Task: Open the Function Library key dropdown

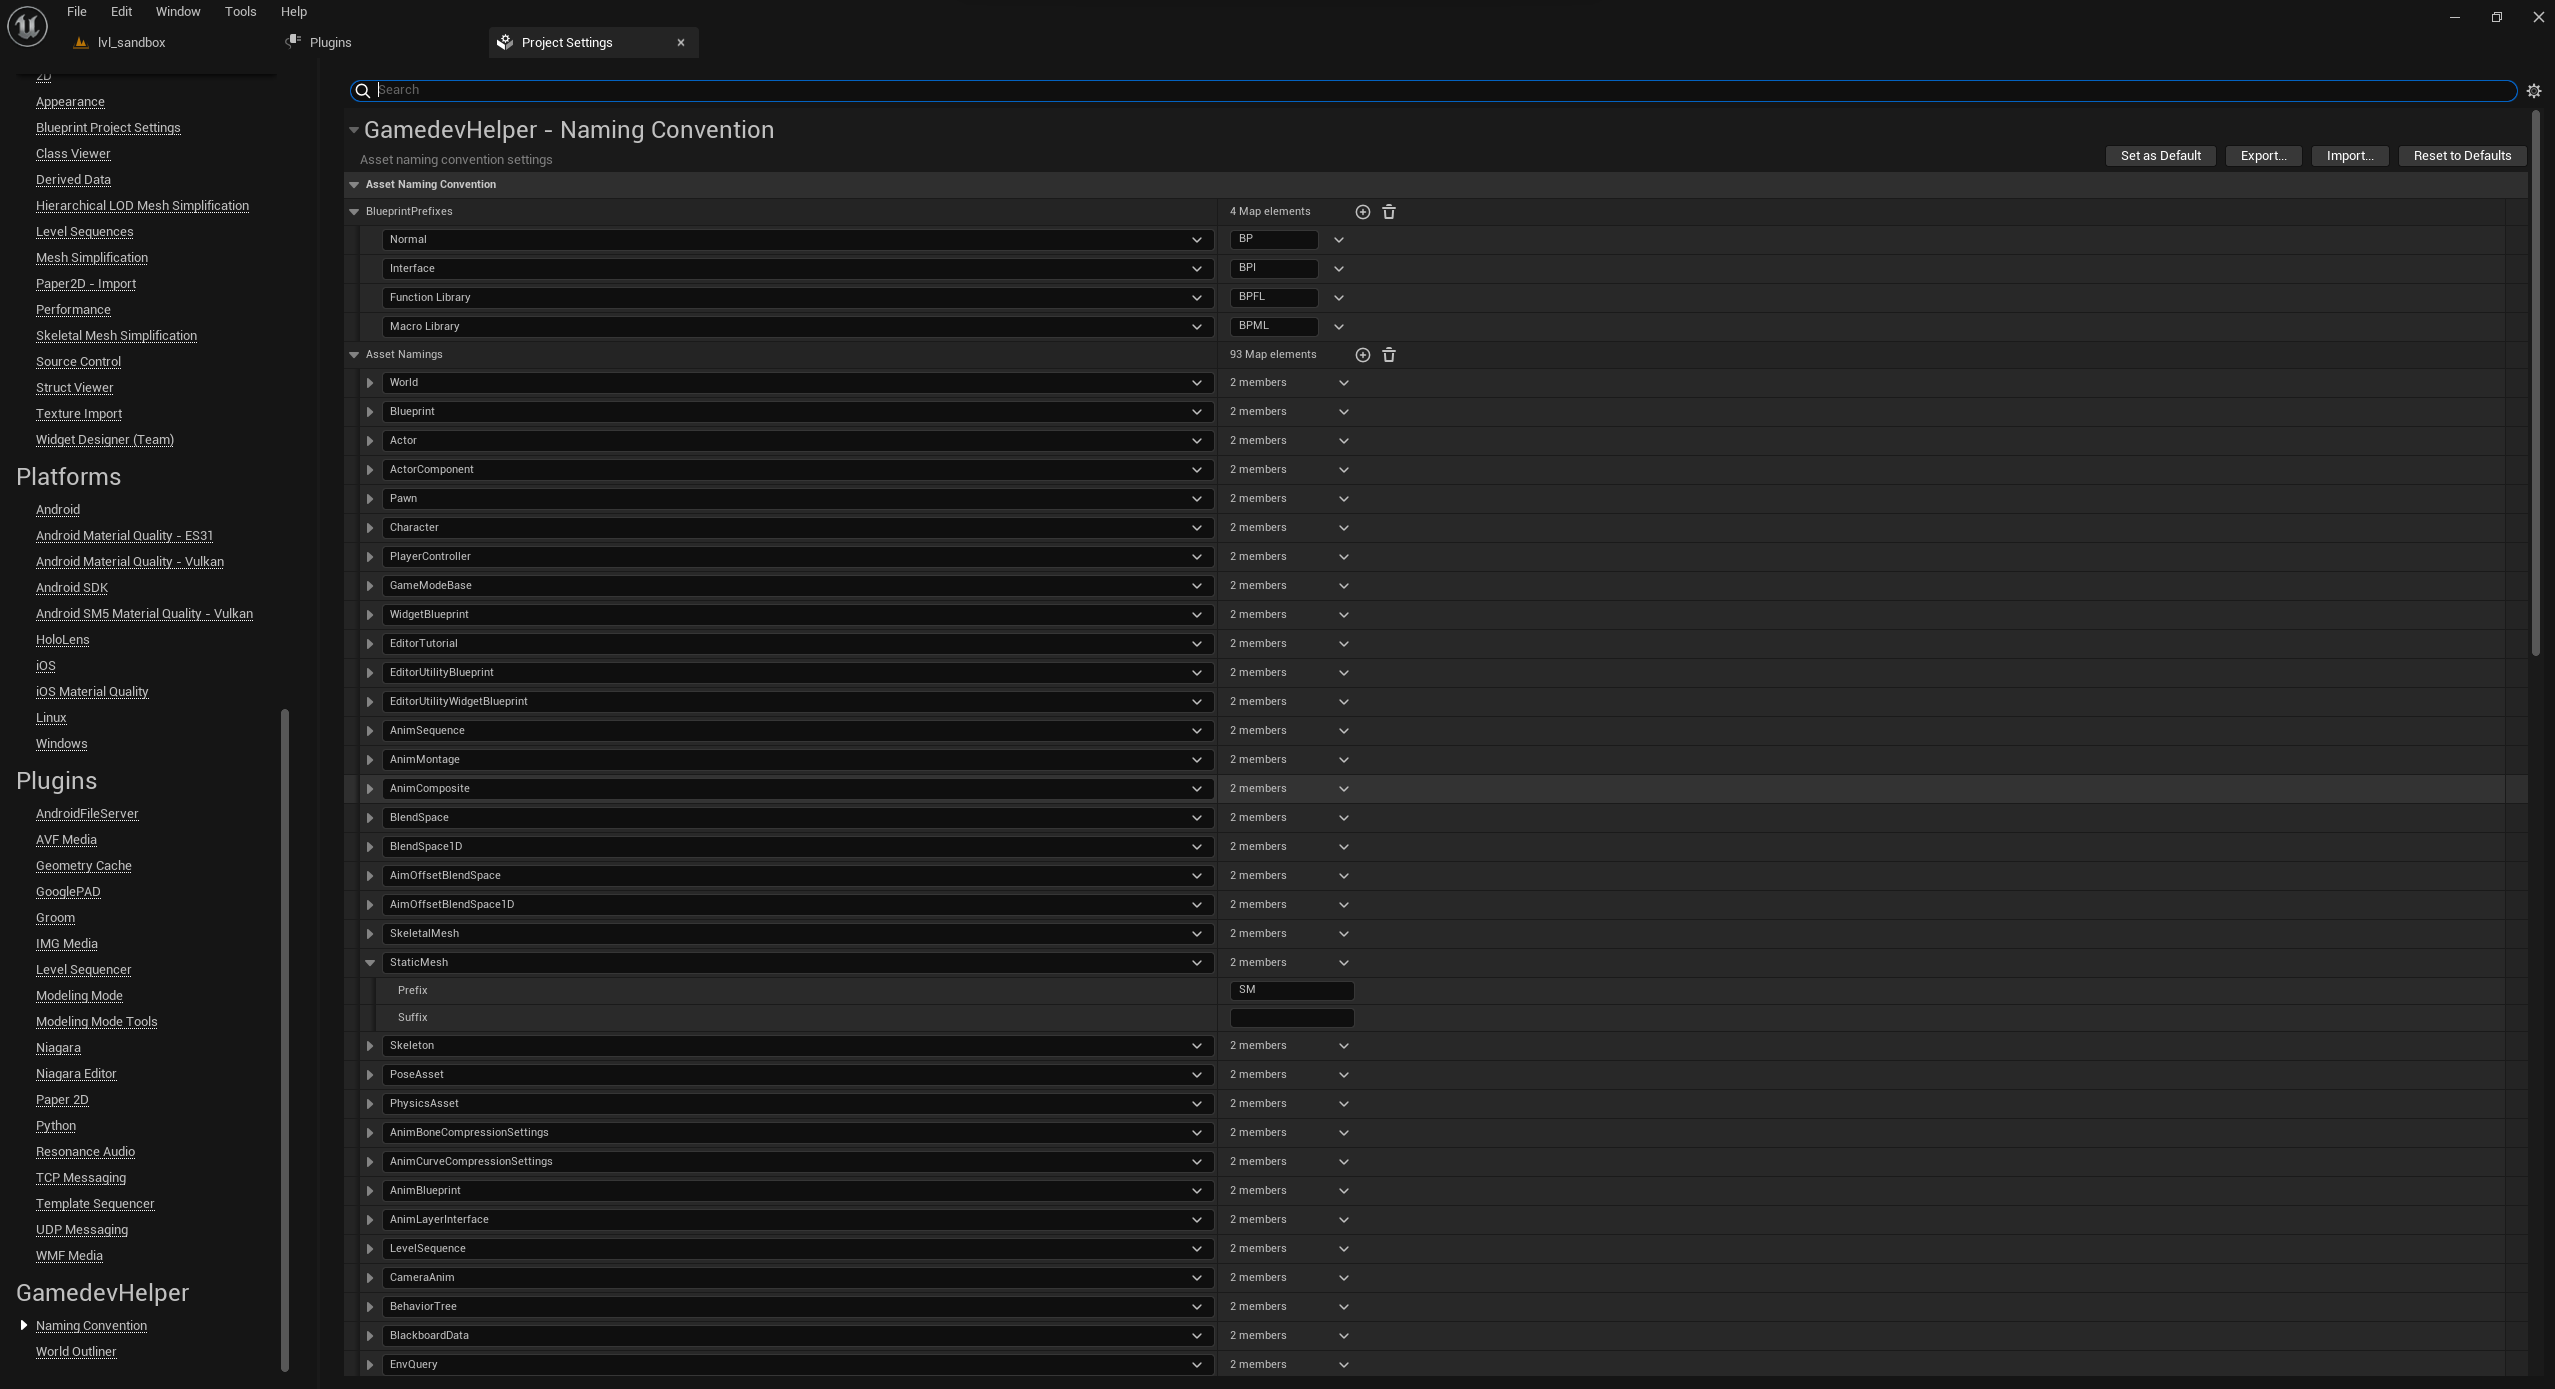Action: pyautogui.click(x=1196, y=298)
